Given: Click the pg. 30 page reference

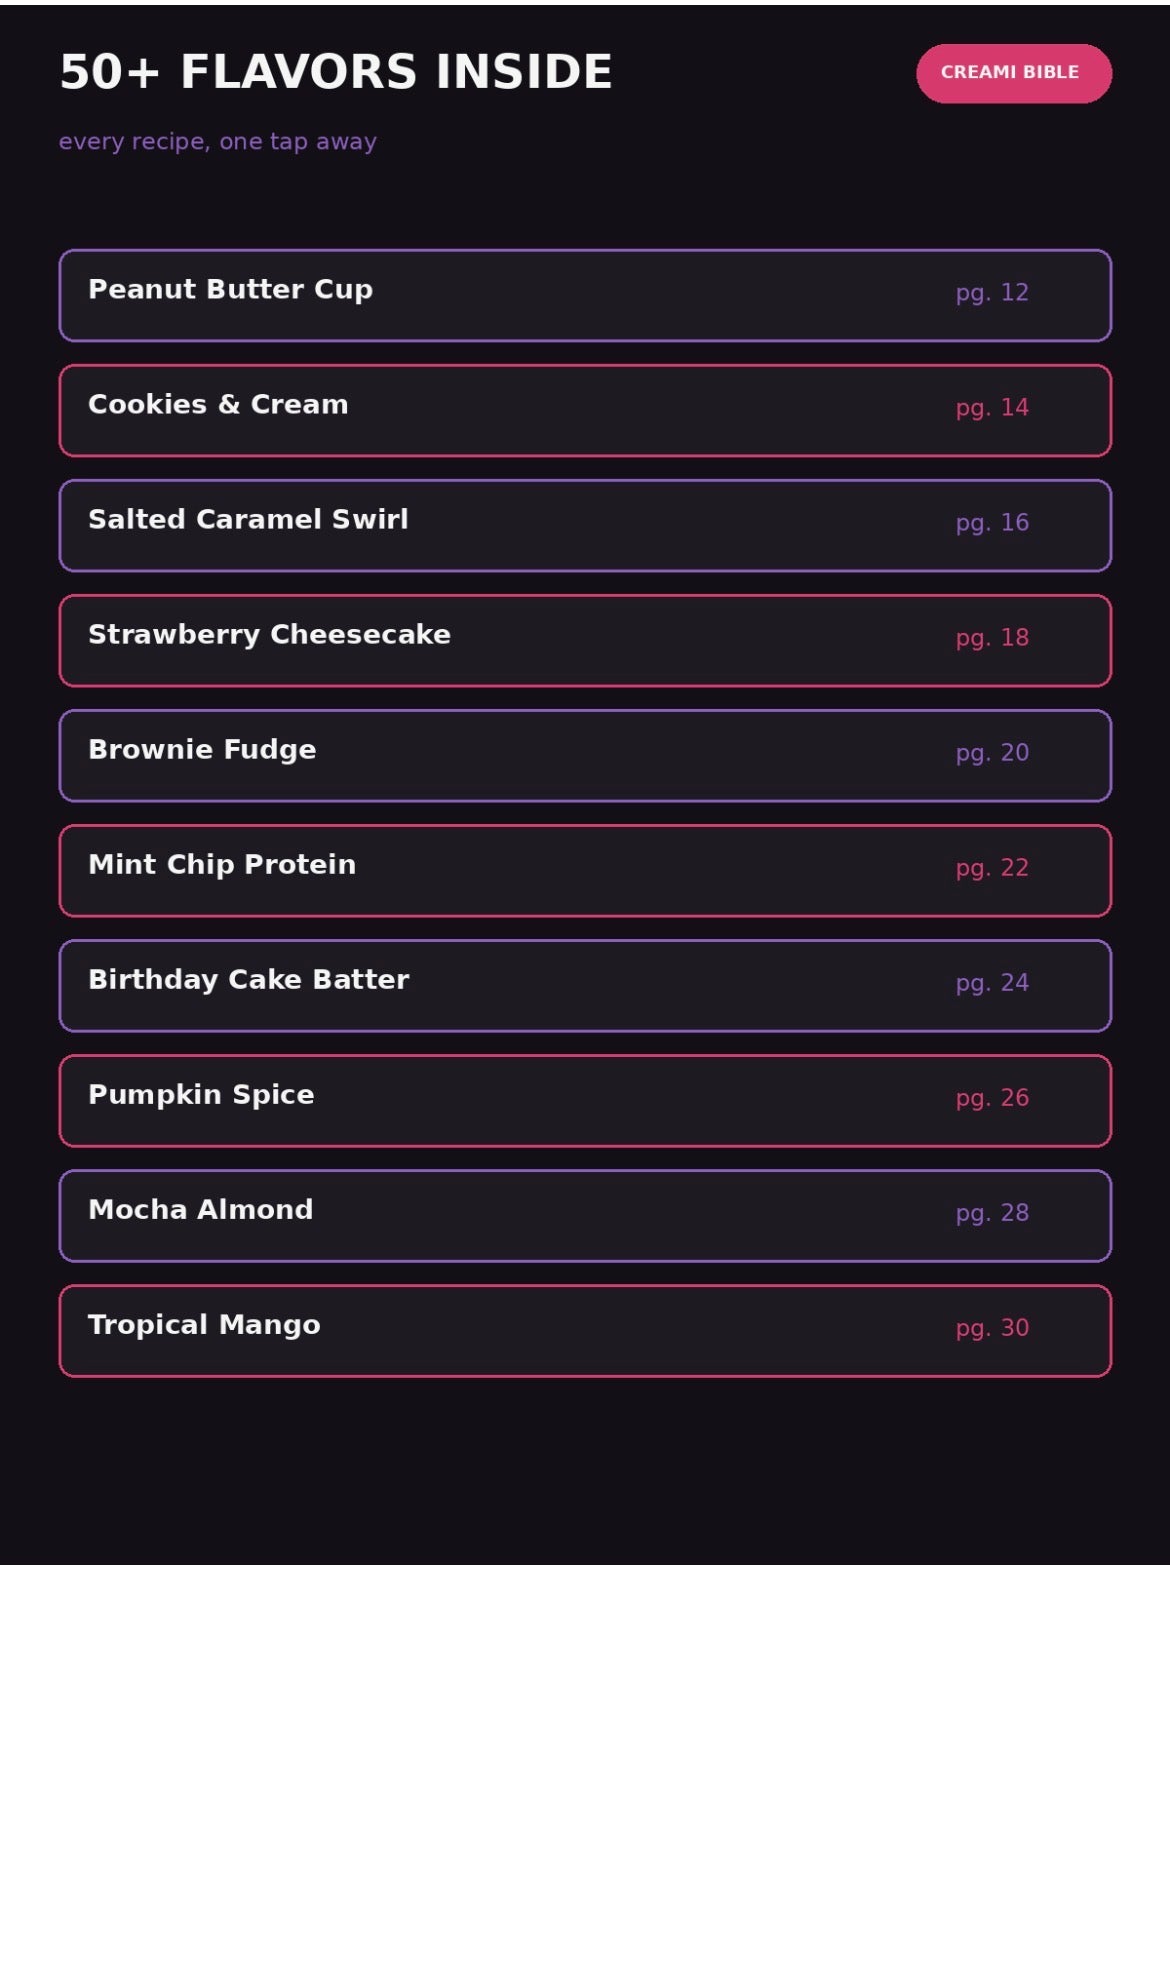Looking at the screenshot, I should tap(992, 1328).
